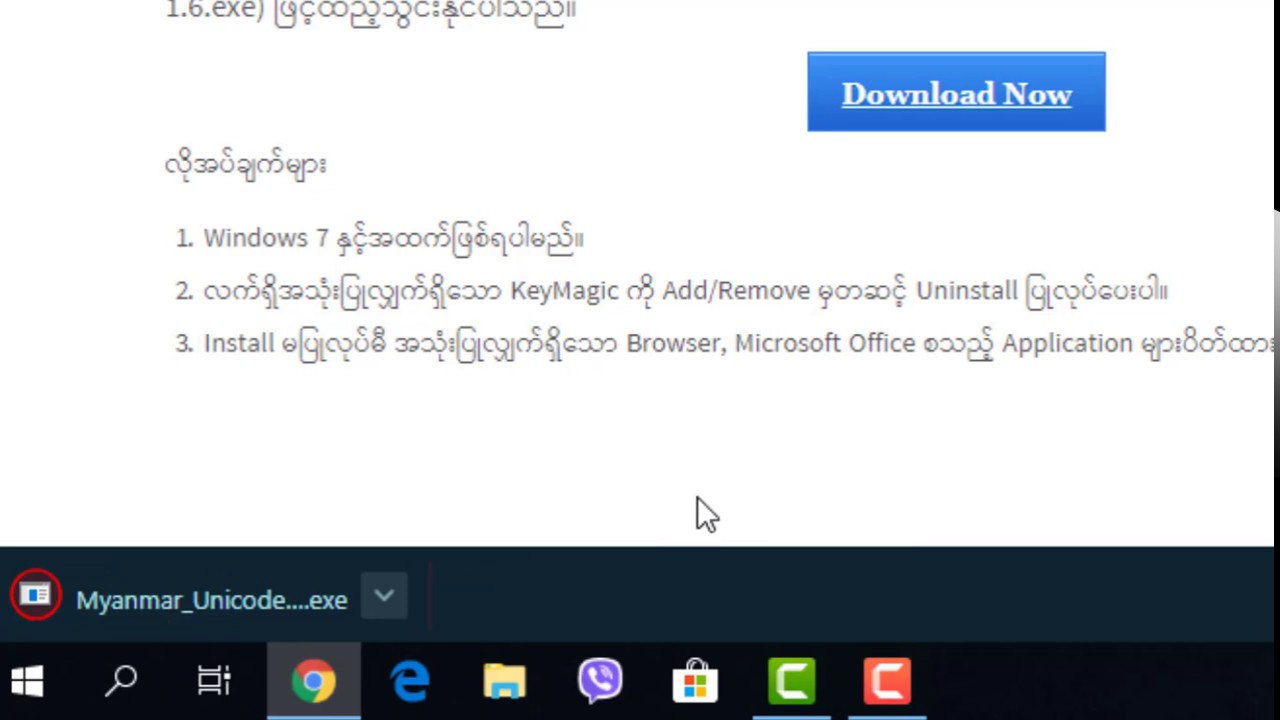Open the Myanmar_Unicode exe download item

click(x=211, y=600)
